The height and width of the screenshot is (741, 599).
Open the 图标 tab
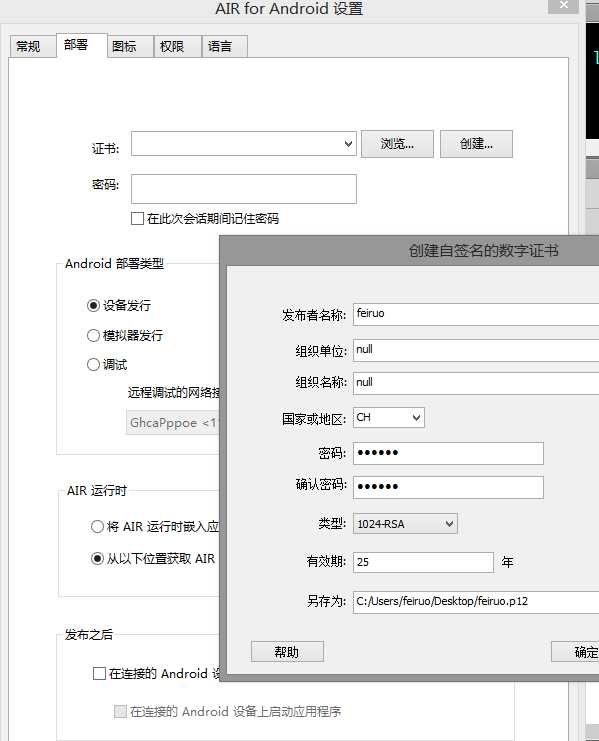tap(130, 46)
